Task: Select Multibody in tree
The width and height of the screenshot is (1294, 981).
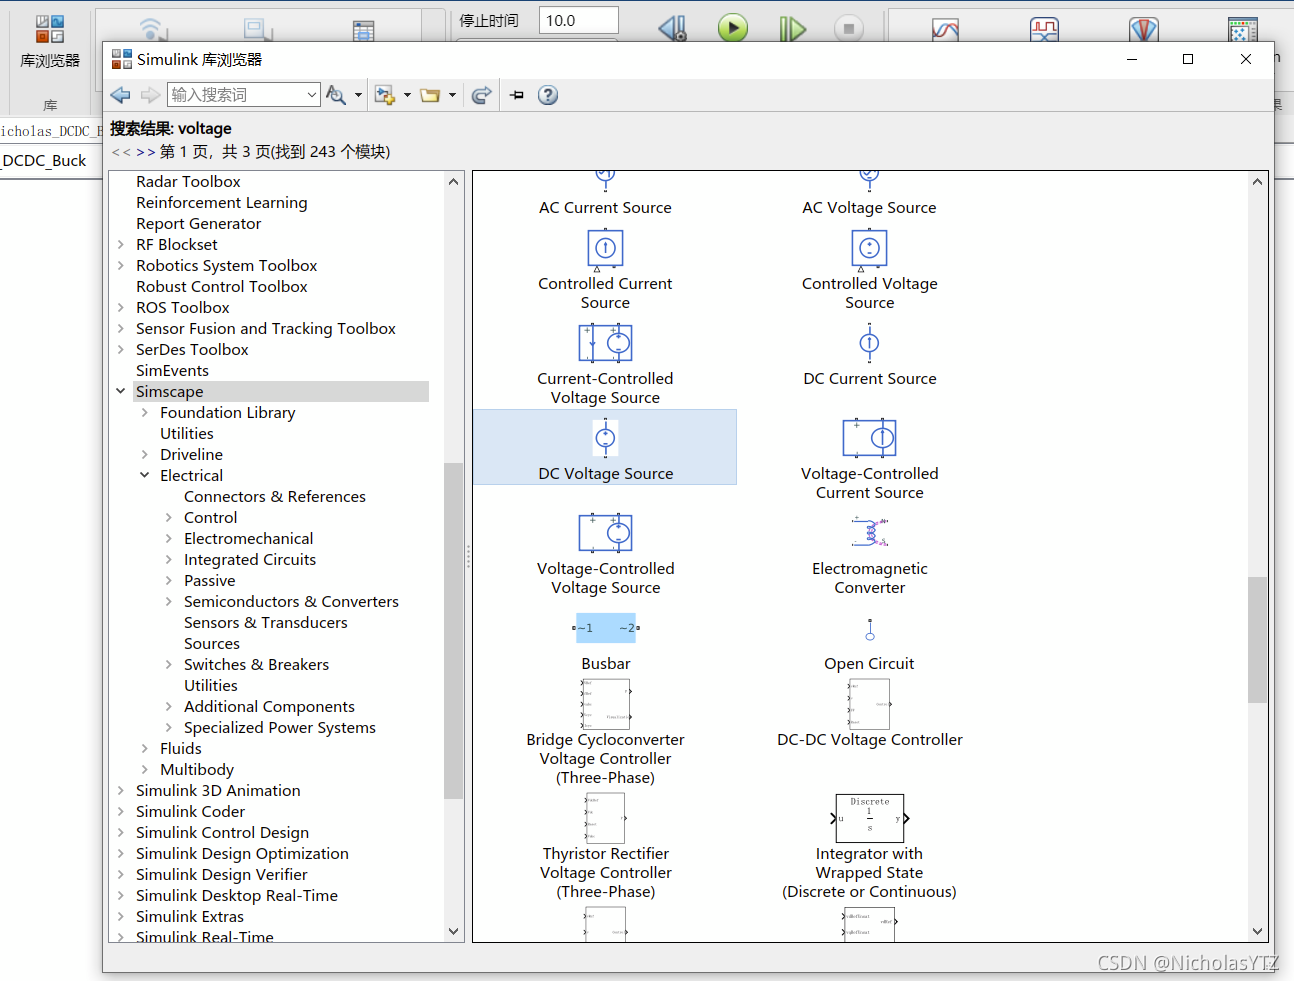Action: 197,769
